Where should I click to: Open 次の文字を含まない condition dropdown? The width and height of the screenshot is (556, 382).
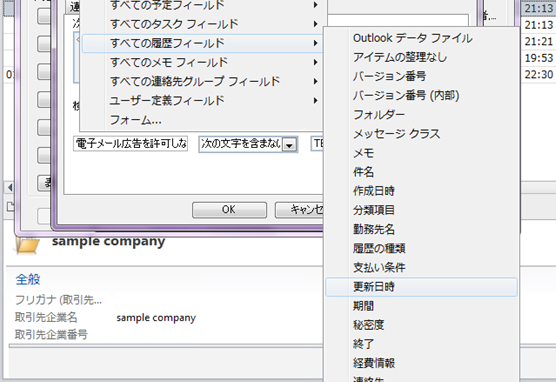point(289,145)
